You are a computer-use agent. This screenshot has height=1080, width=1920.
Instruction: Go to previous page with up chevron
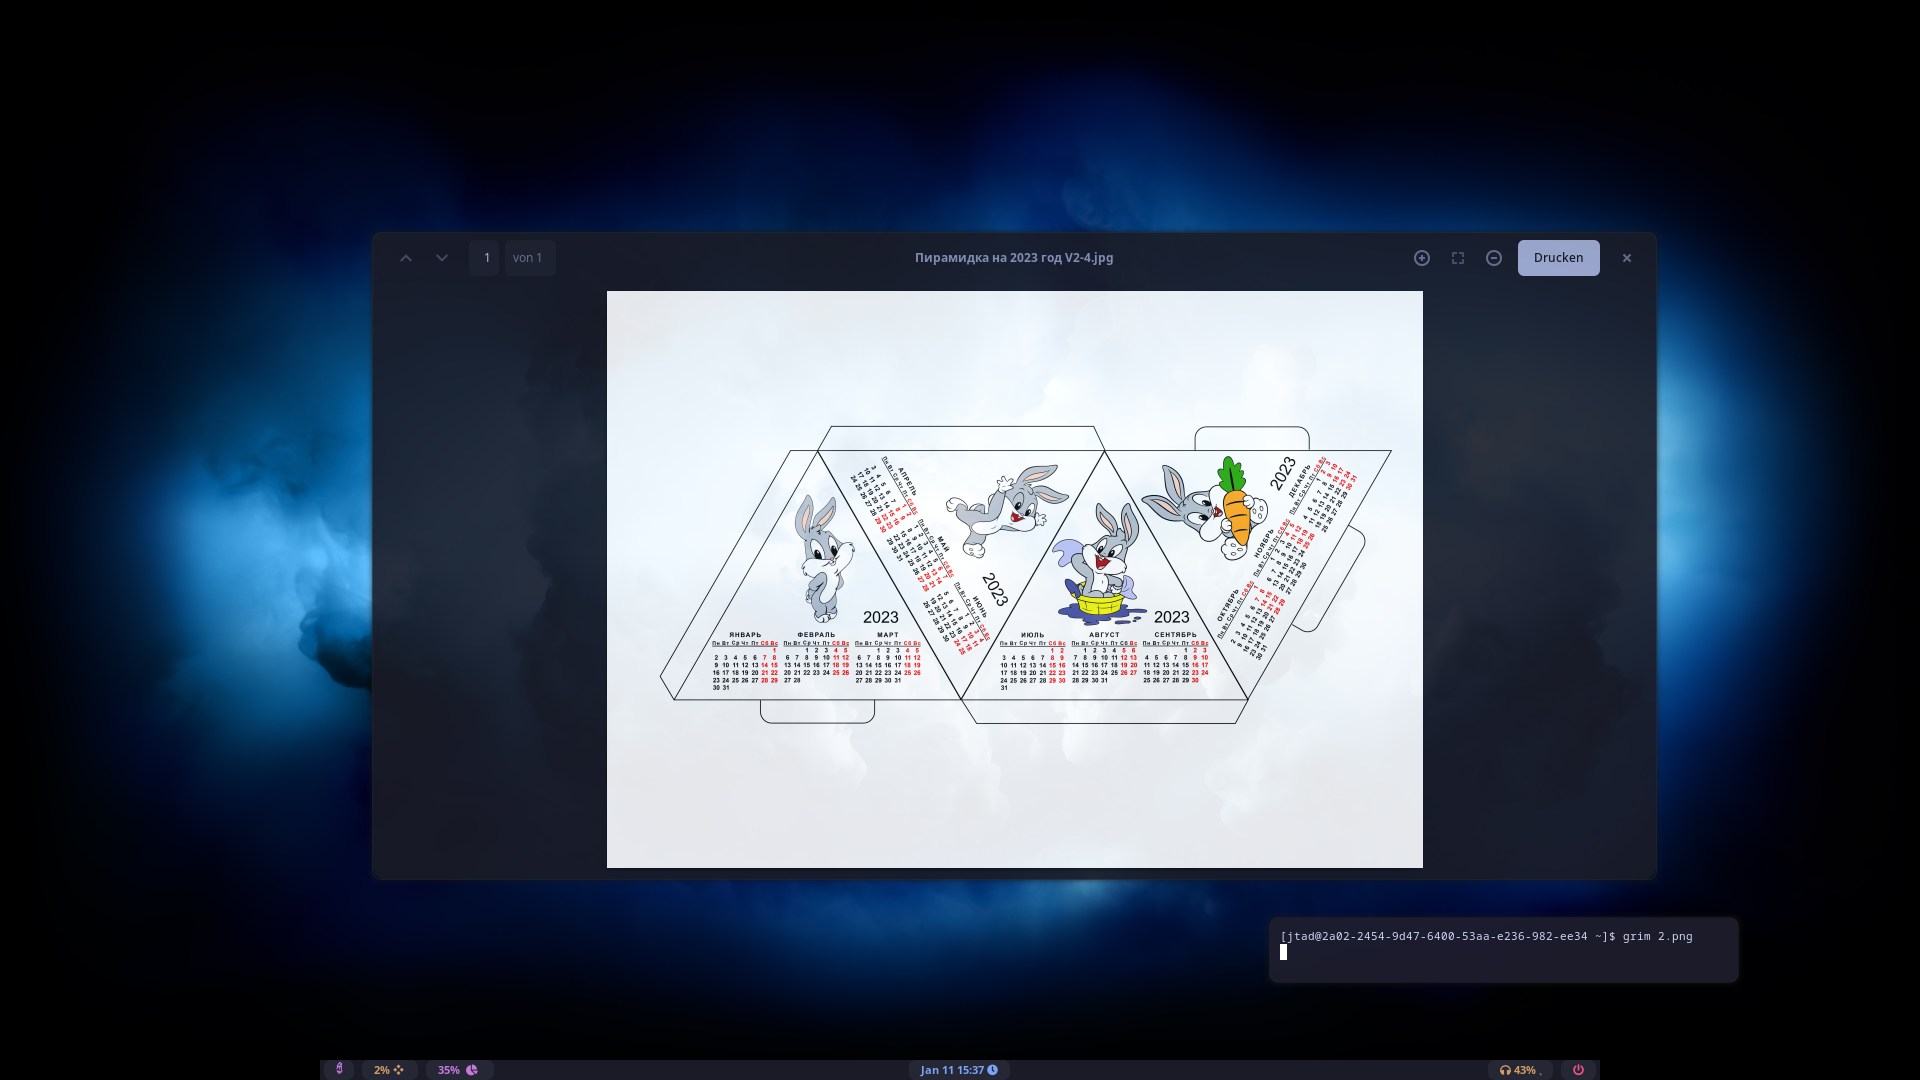[406, 258]
